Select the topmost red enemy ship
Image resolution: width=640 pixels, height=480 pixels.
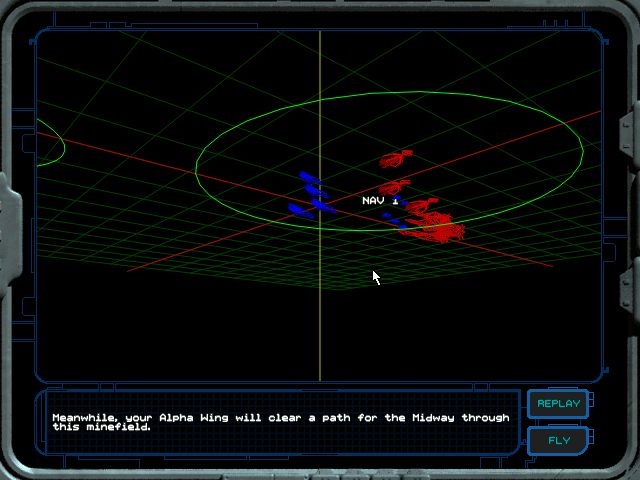[x=396, y=157]
